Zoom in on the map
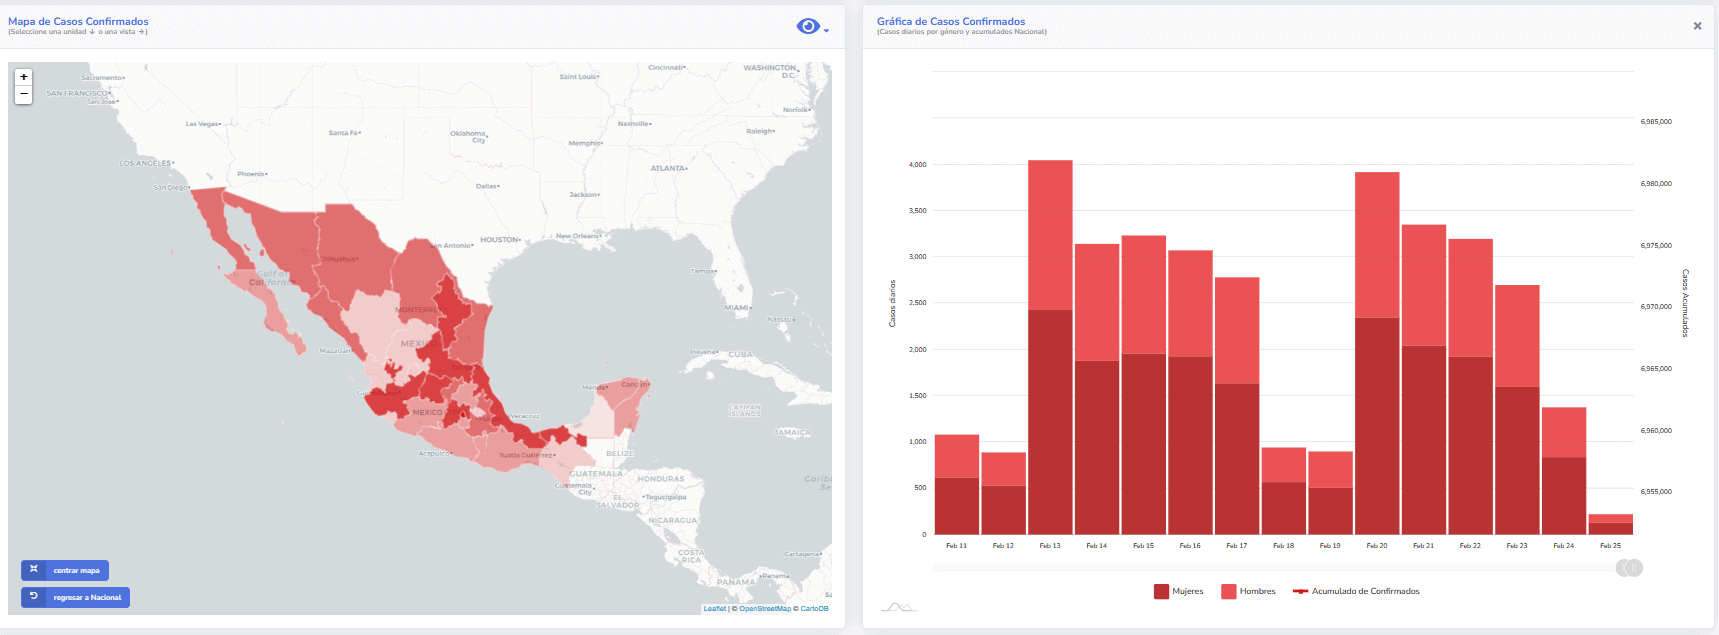Image resolution: width=1719 pixels, height=635 pixels. click(x=24, y=77)
